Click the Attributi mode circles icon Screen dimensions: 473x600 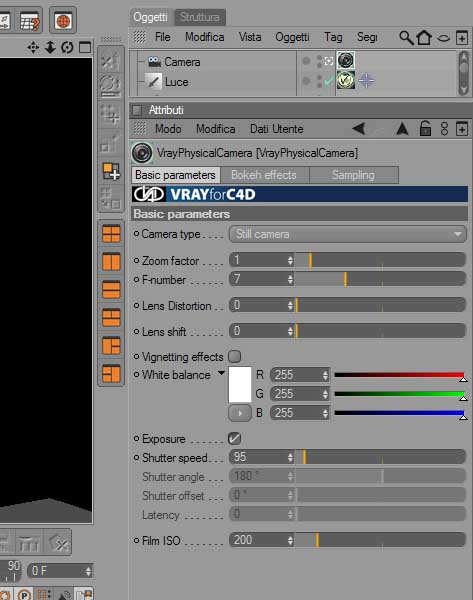[444, 129]
